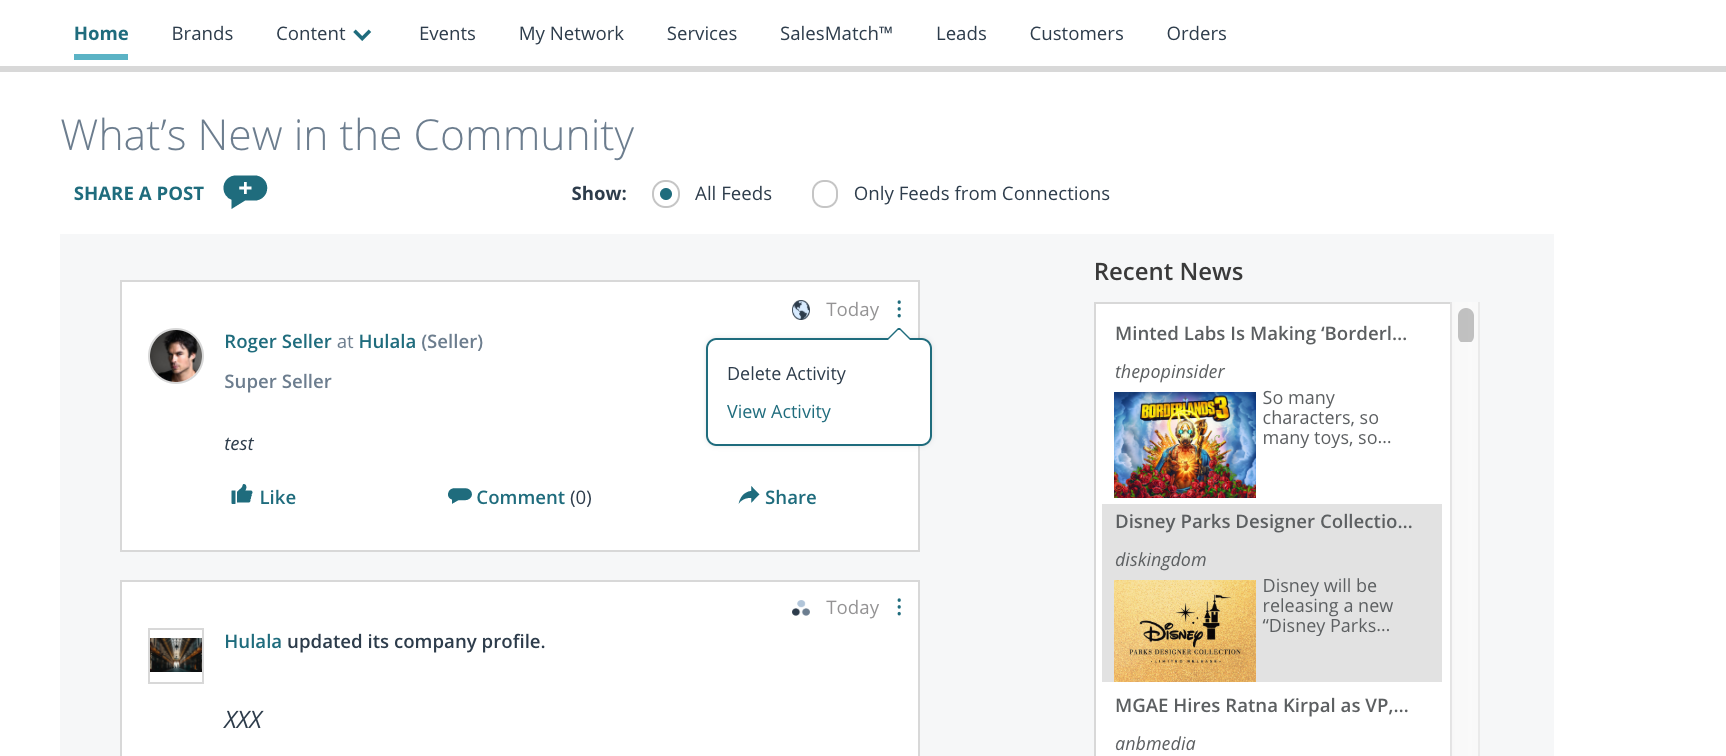Click the globe visibility icon on Roger Seller post
Image resolution: width=1726 pixels, height=756 pixels.
(801, 310)
